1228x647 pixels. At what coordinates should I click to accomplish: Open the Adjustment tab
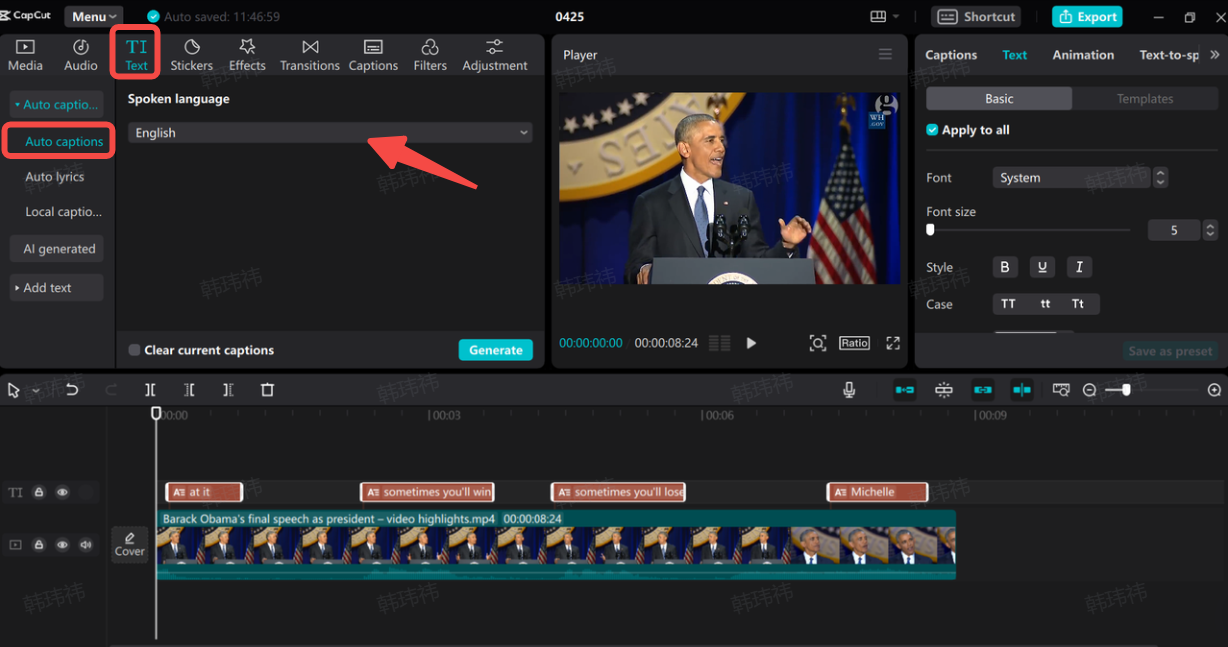click(x=494, y=55)
